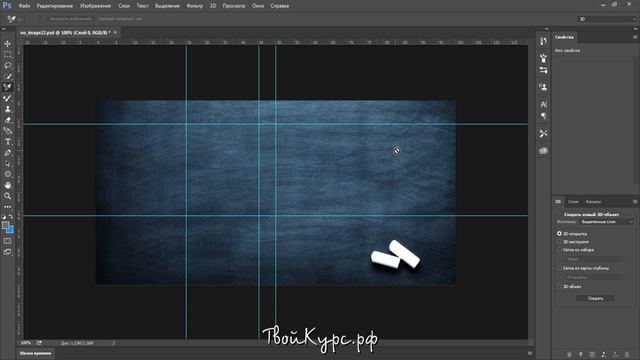Select the Move tool
This screenshot has width=640, height=360.
pyautogui.click(x=7, y=44)
